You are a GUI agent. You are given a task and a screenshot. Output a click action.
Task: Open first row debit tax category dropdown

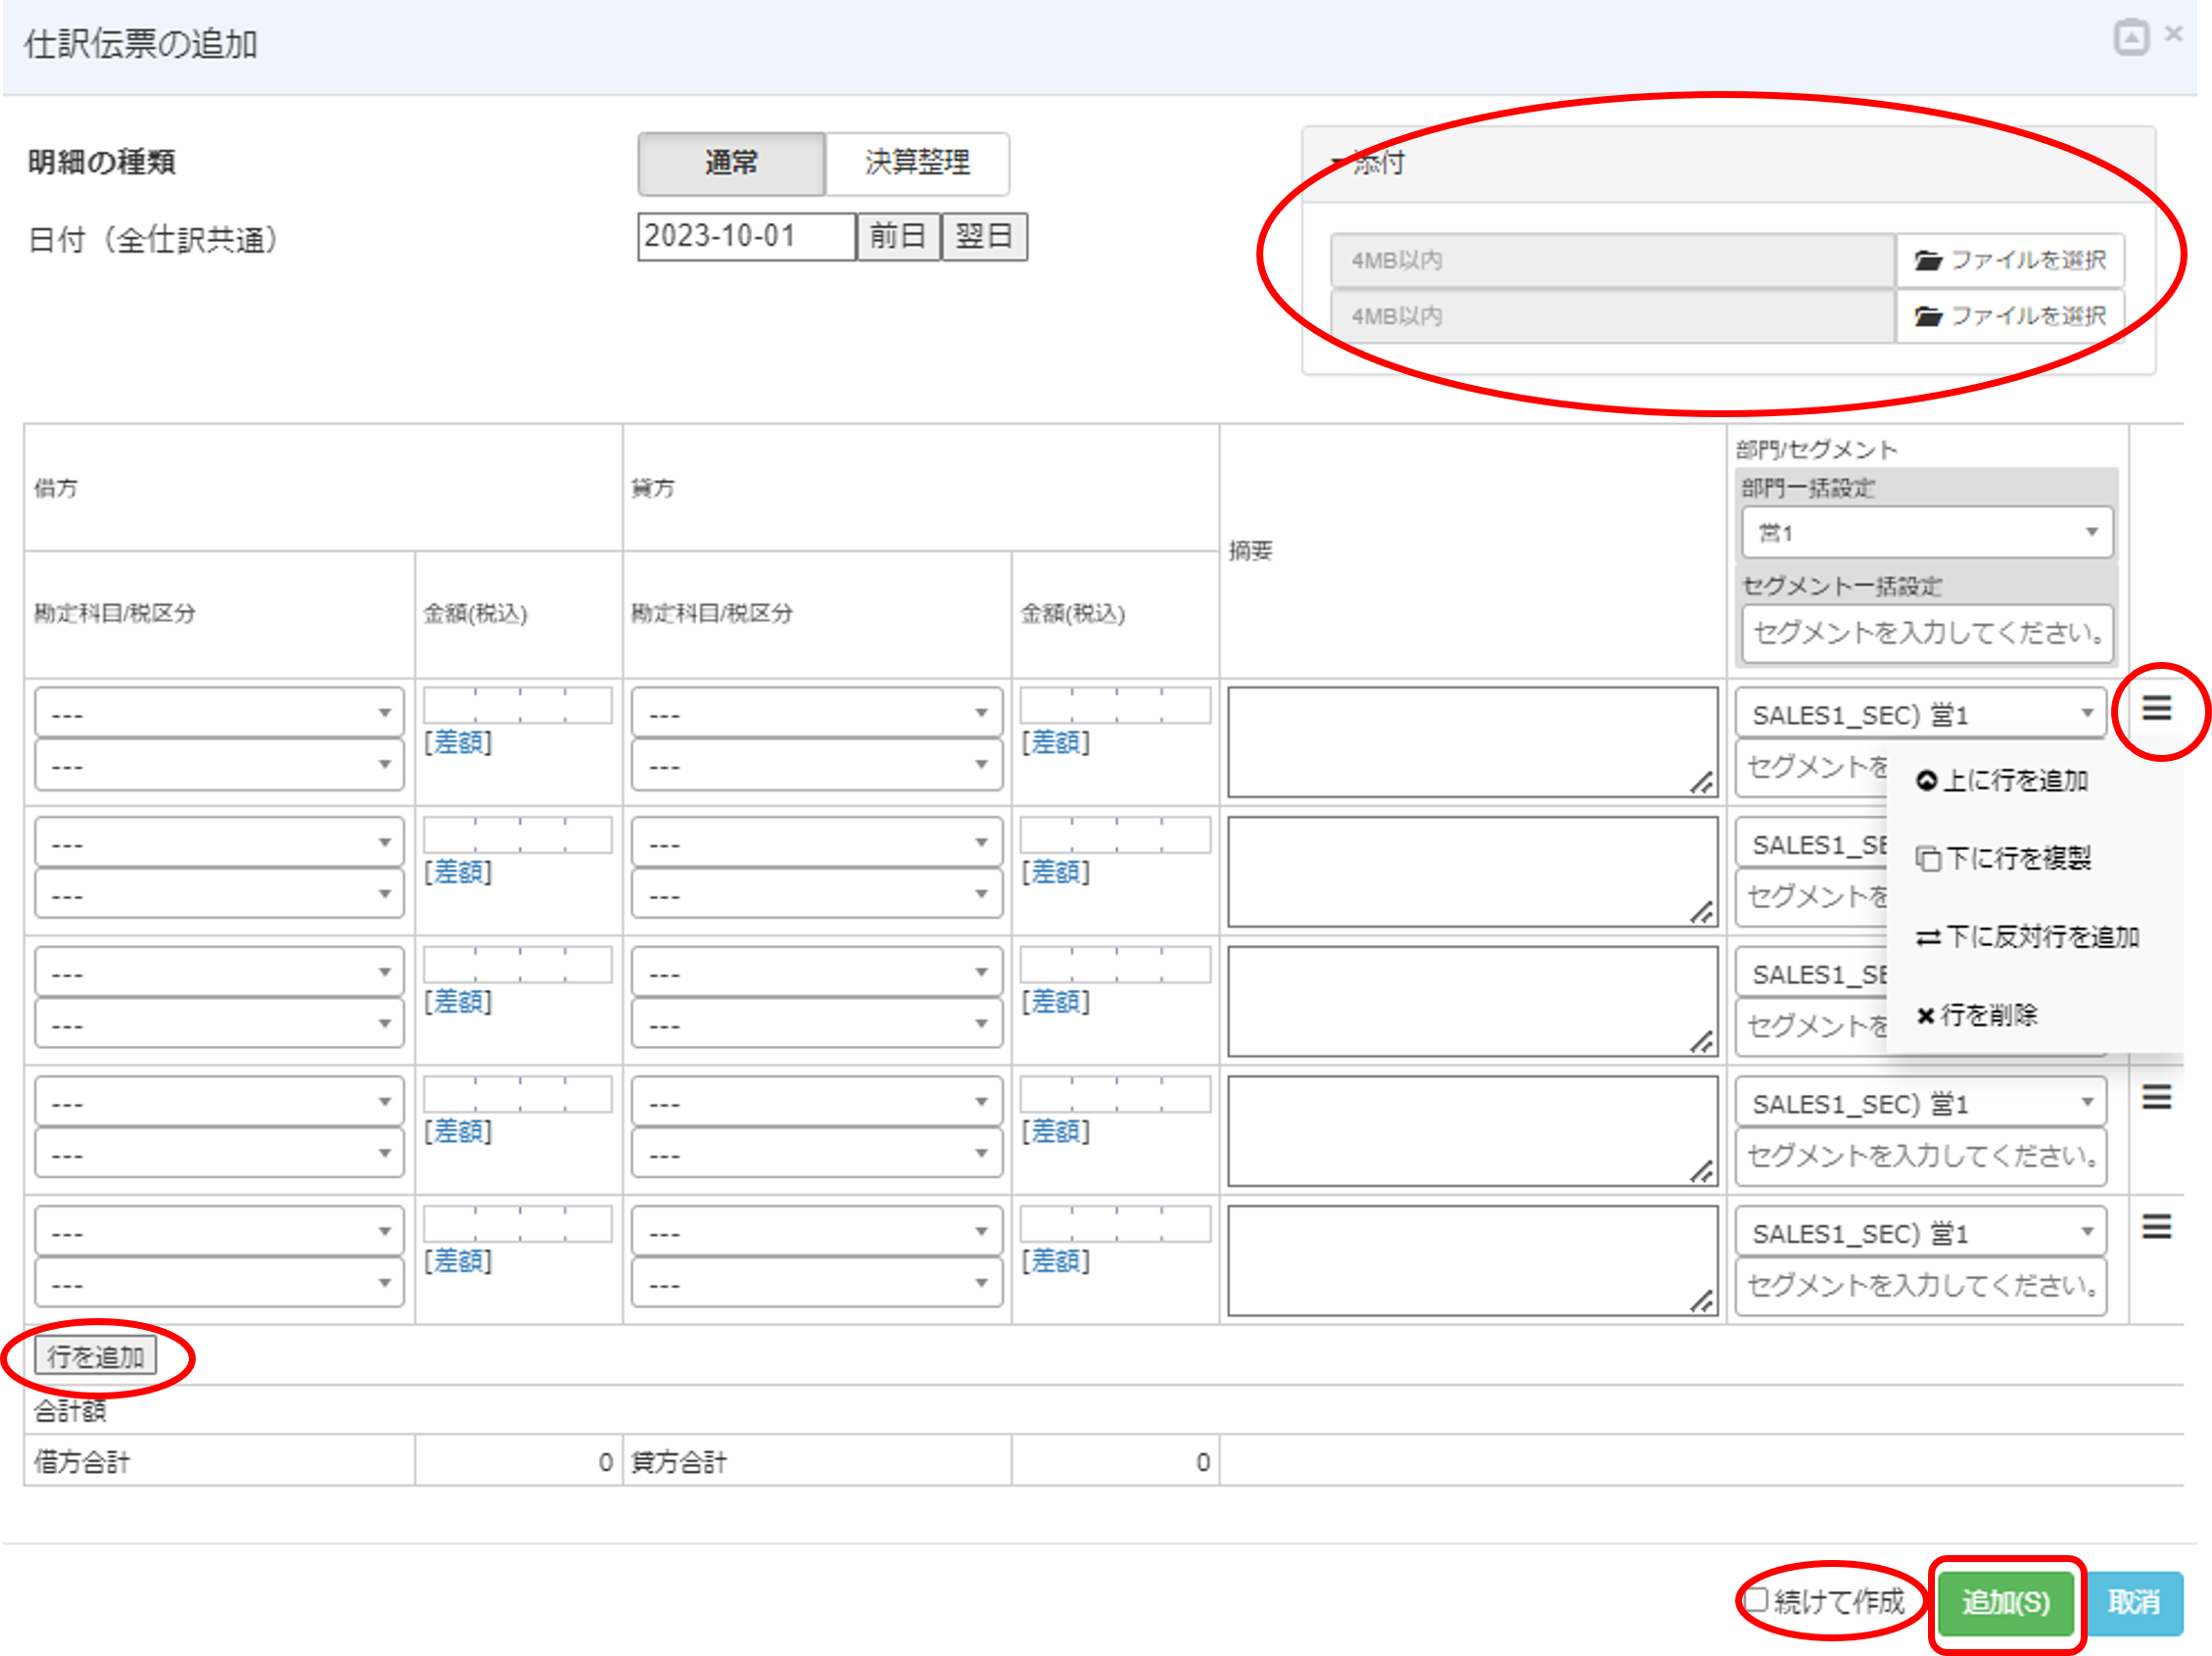219,765
